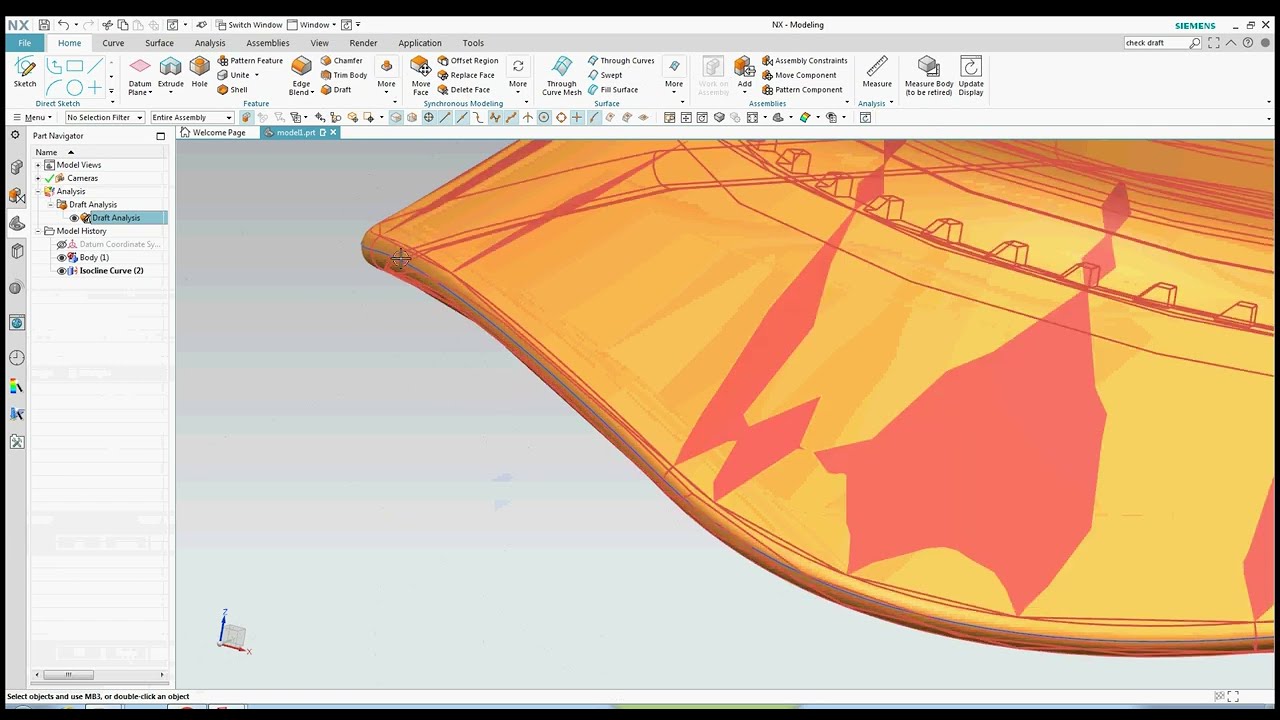Select the Move Face tool
The image size is (1280, 720).
click(x=421, y=76)
